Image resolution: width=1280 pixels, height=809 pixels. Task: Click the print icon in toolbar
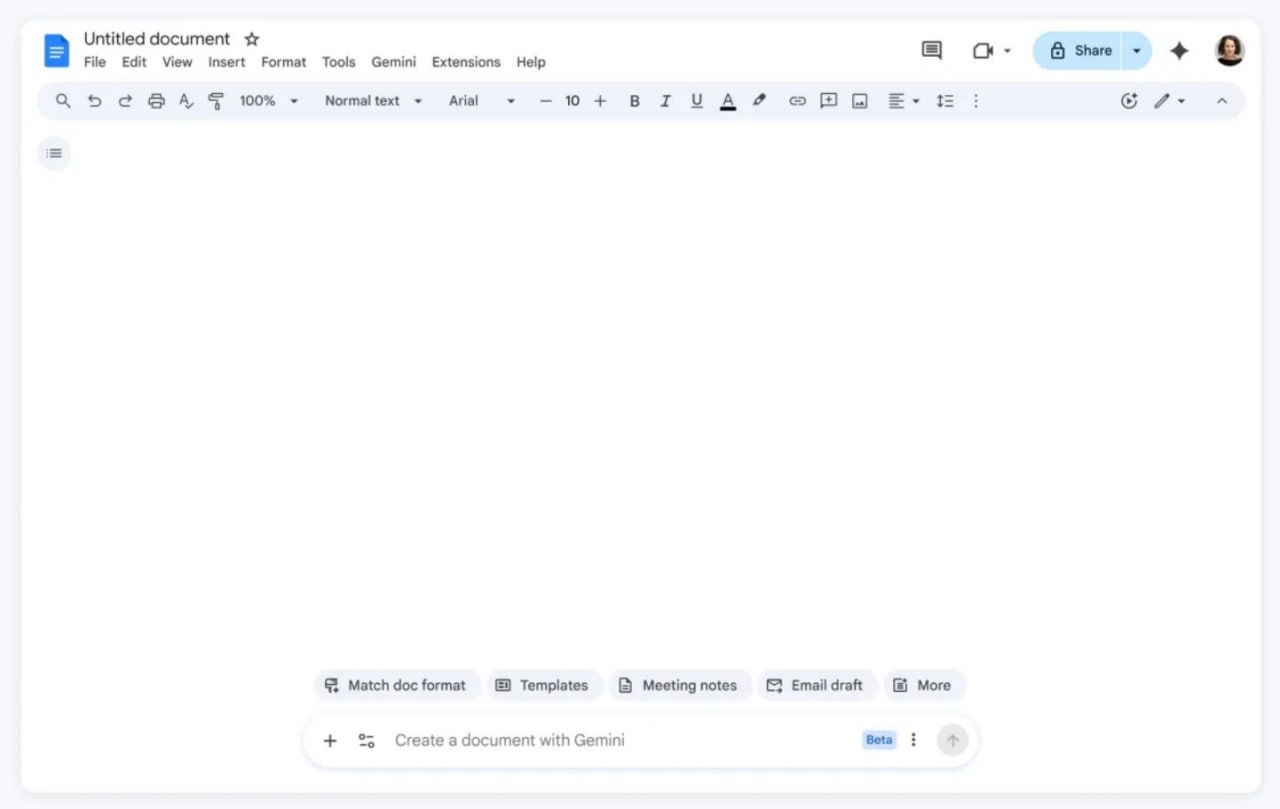pyautogui.click(x=156, y=101)
